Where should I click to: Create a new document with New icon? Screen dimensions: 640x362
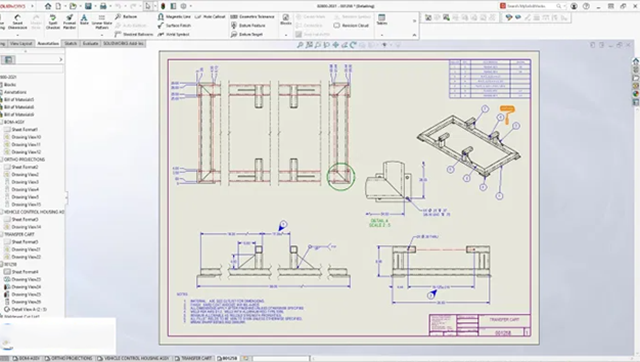click(58, 6)
